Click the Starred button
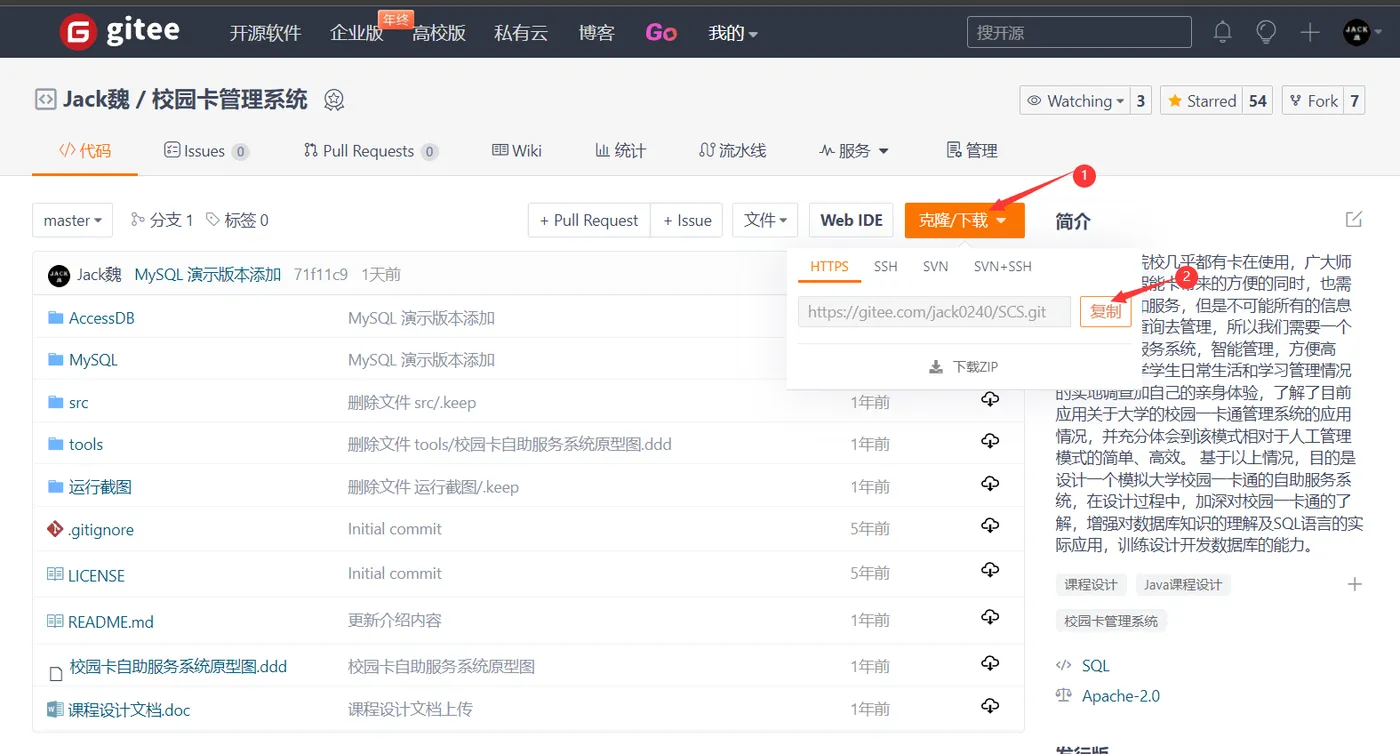The image size is (1400, 754). point(1201,101)
